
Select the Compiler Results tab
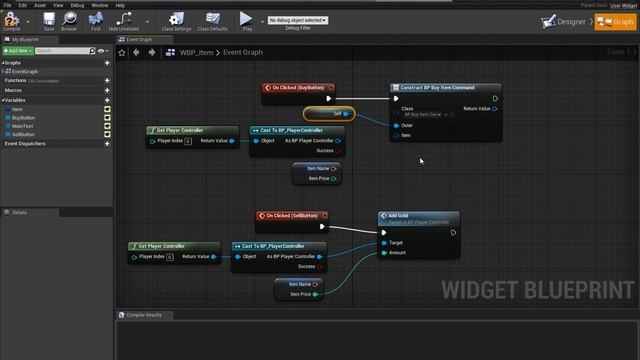144,315
